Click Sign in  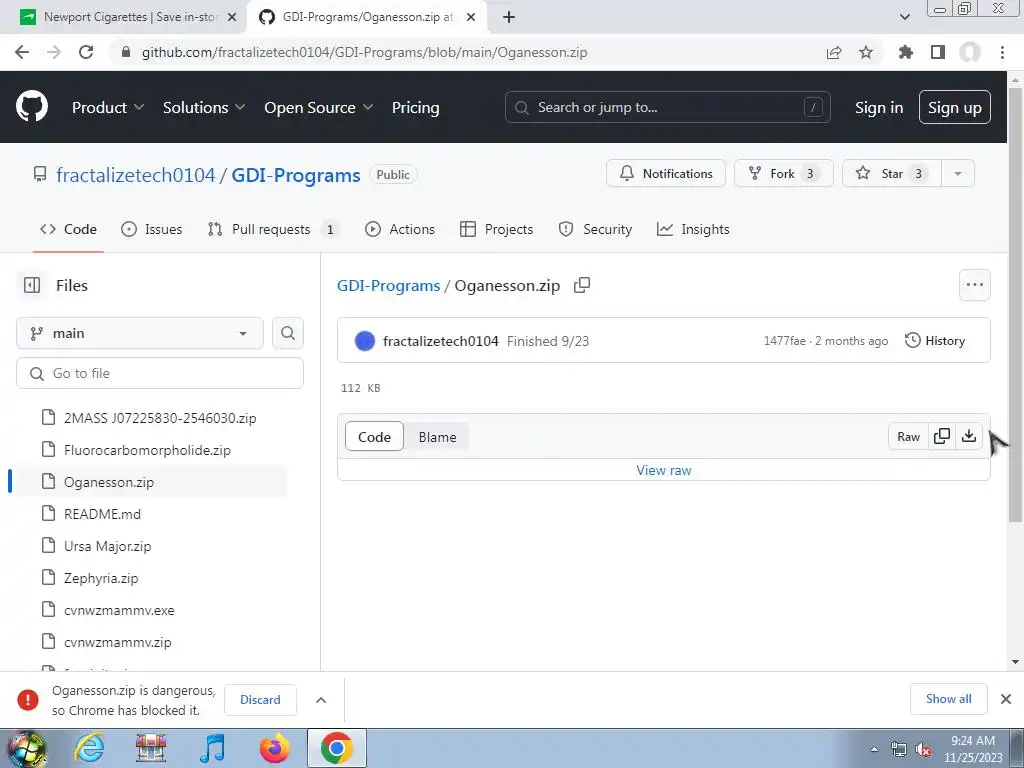click(878, 107)
